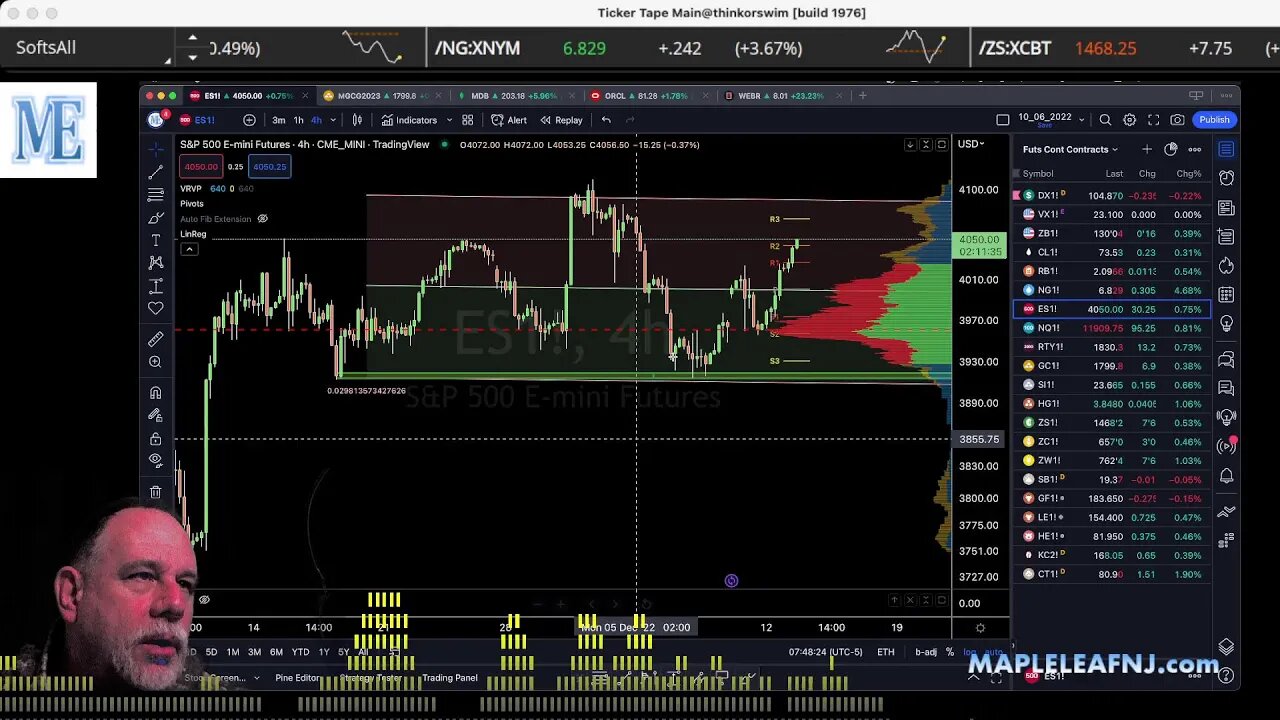Open the USD currency dropdown
This screenshot has height=720, width=1280.
click(971, 144)
